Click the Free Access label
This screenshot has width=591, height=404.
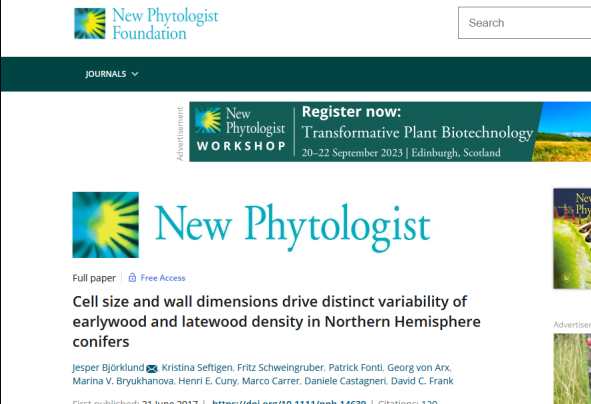pos(163,278)
